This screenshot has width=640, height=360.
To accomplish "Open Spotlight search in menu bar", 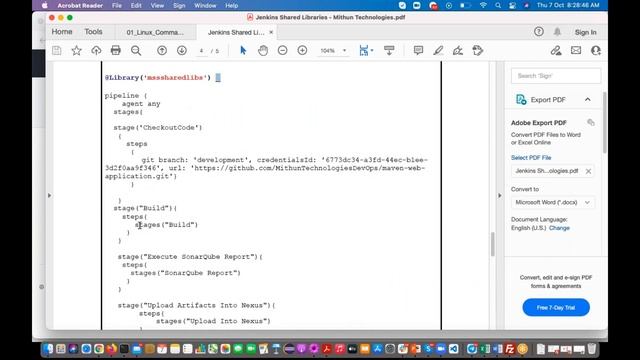I will pyautogui.click(x=498, y=5).
